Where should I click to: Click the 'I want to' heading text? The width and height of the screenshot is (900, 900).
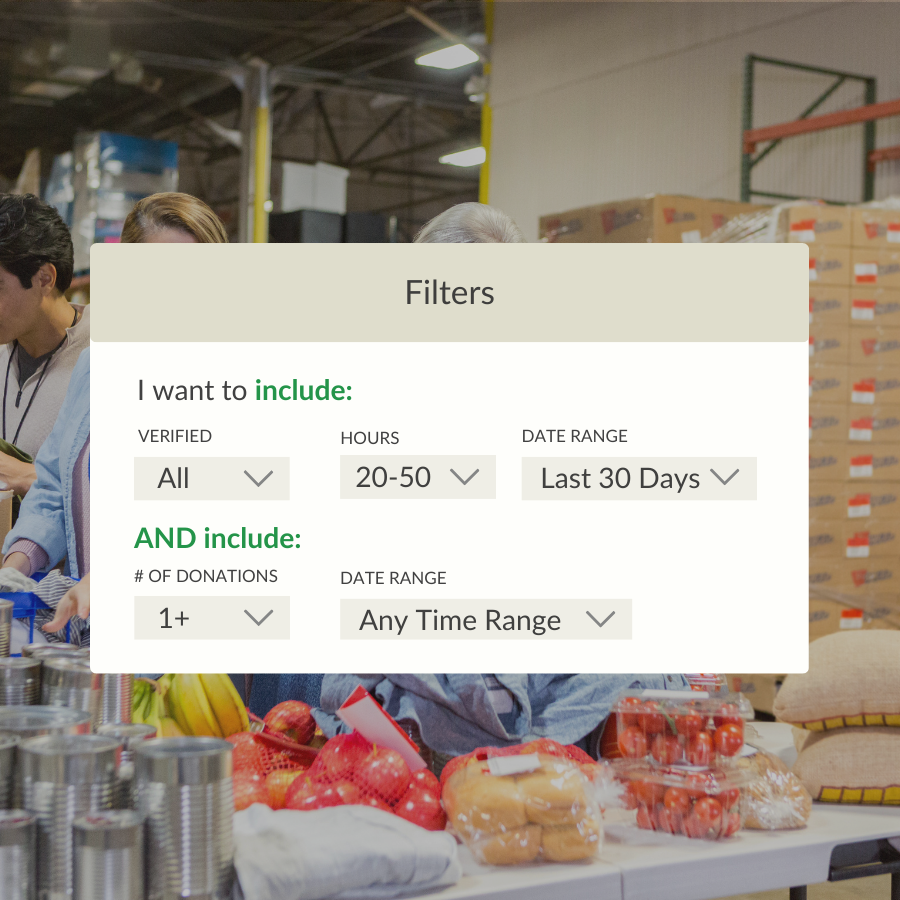point(192,390)
